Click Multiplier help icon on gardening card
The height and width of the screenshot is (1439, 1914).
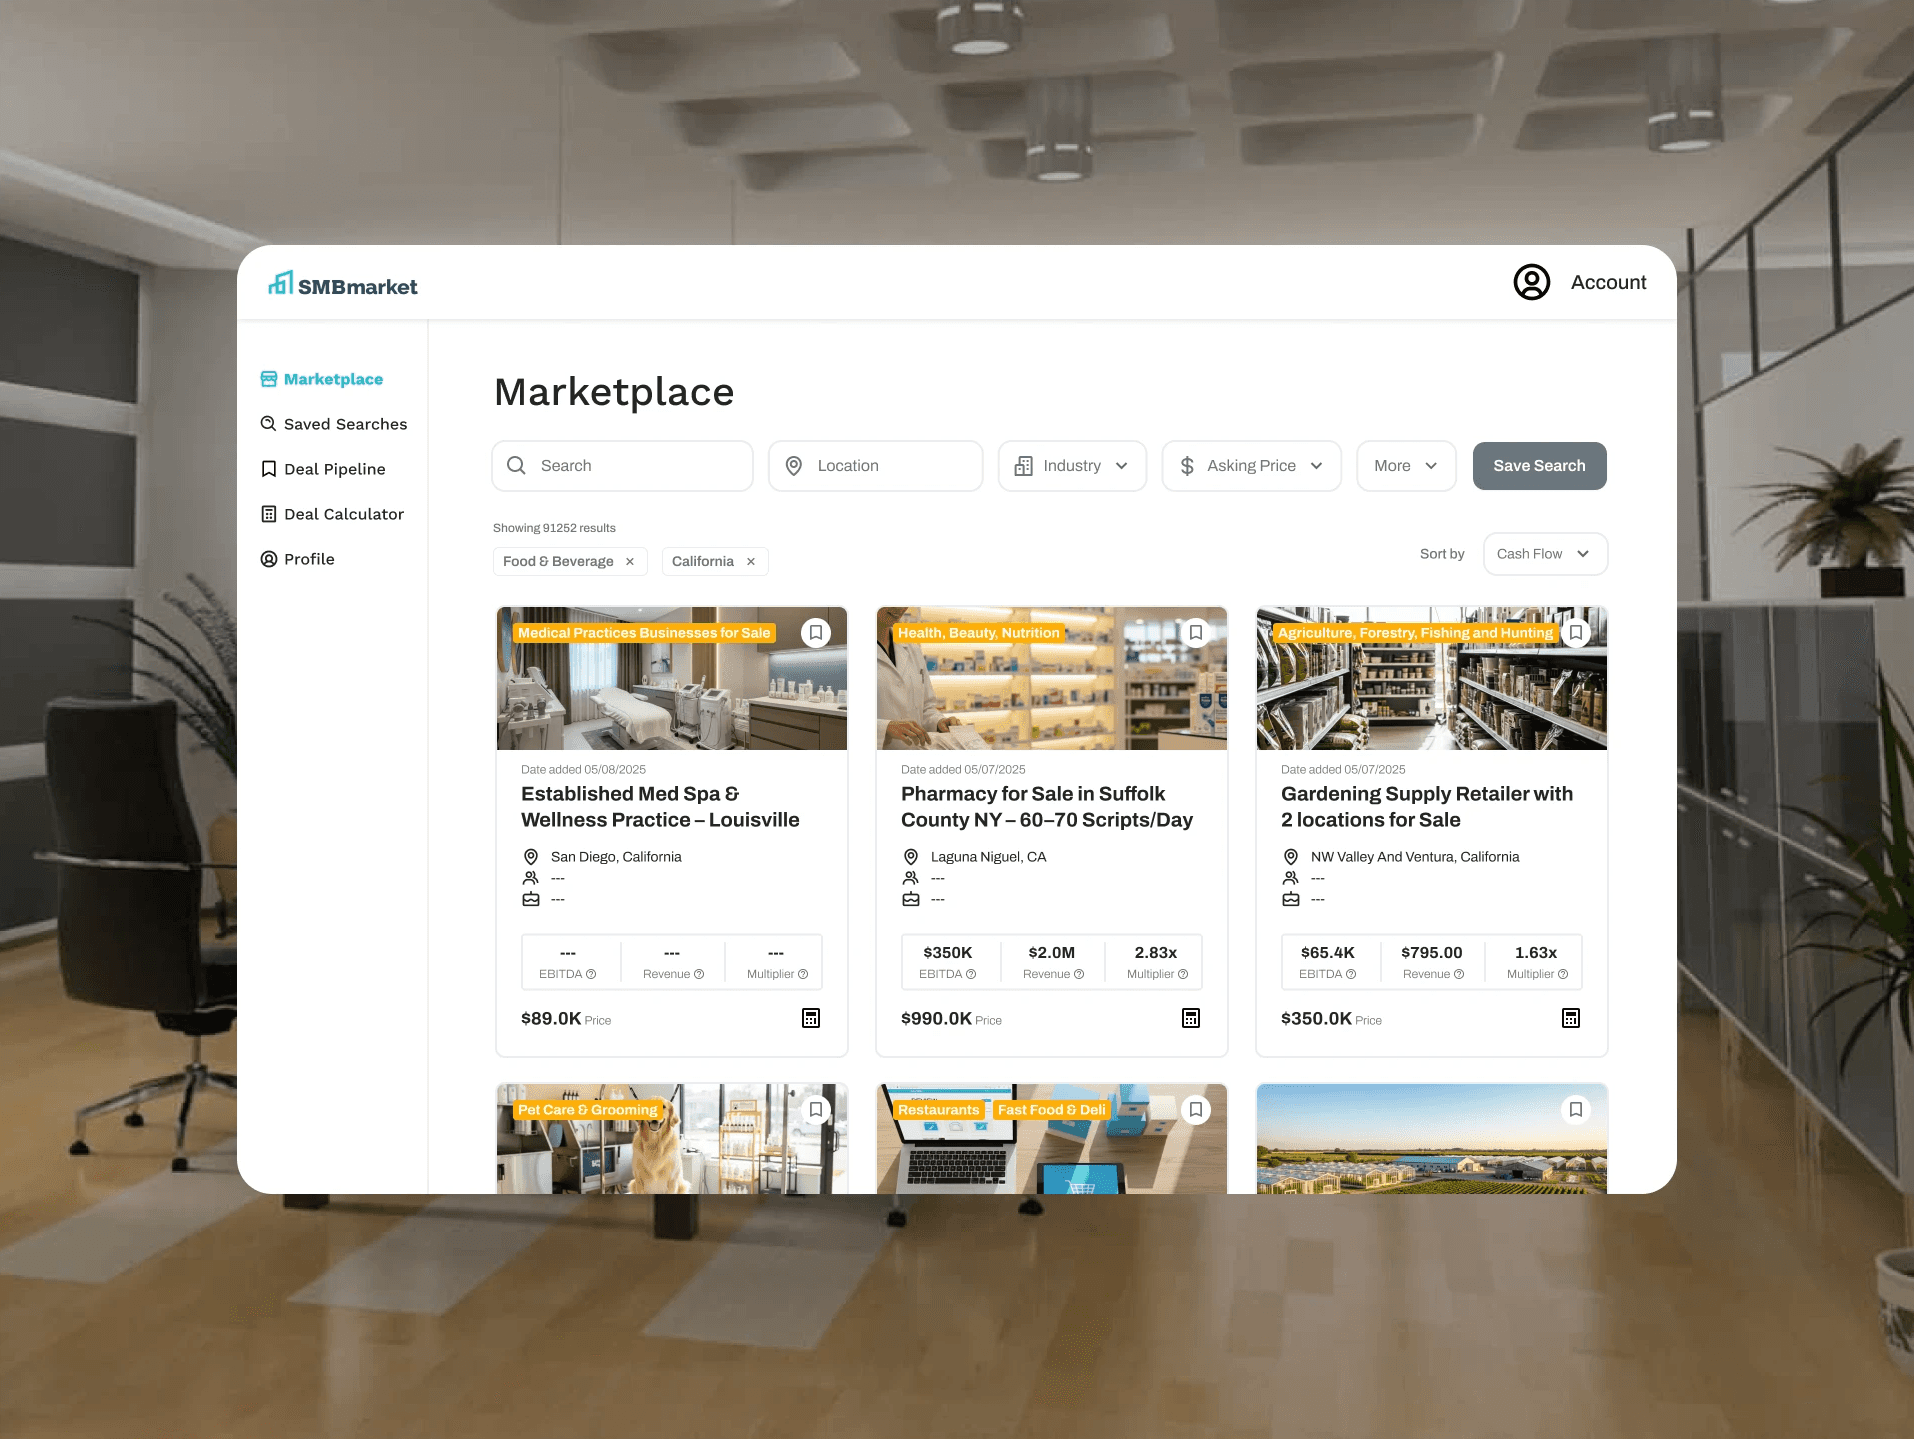tap(1563, 974)
